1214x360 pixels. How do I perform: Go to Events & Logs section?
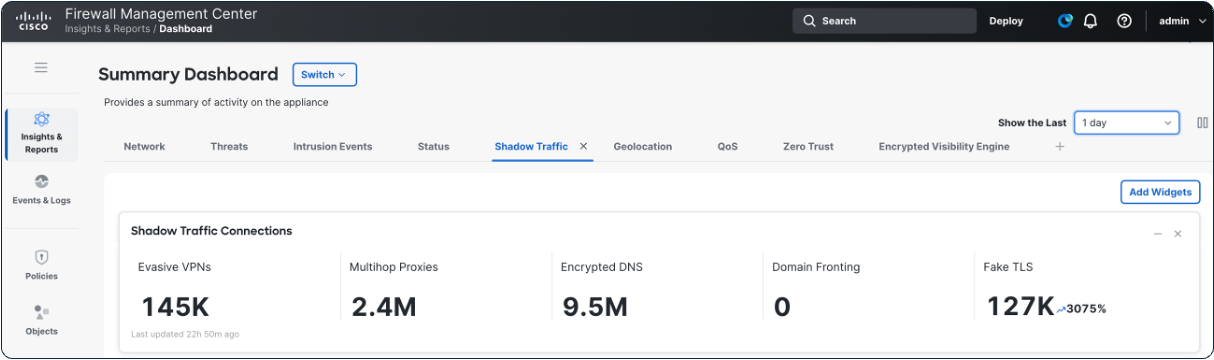[41, 190]
